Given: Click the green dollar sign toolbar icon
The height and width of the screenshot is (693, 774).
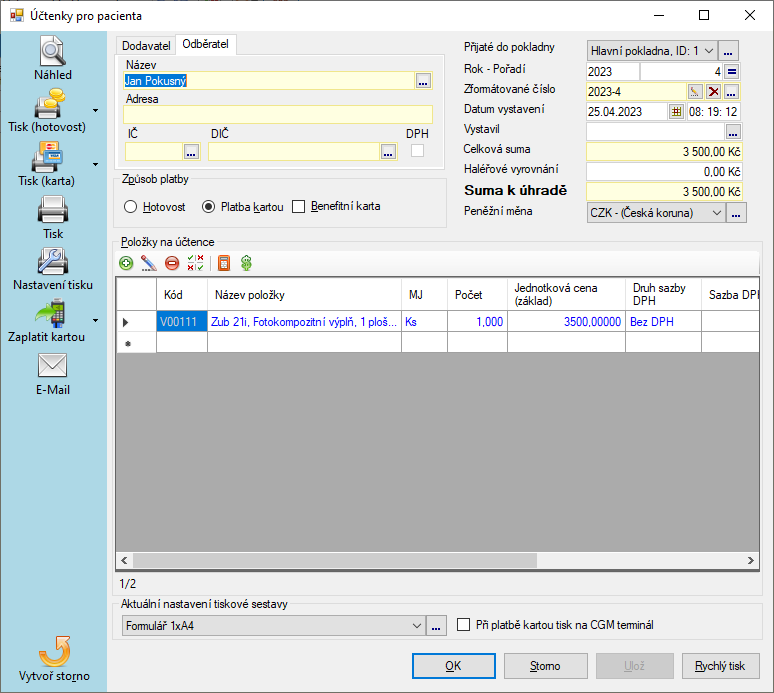Looking at the screenshot, I should (x=246, y=263).
